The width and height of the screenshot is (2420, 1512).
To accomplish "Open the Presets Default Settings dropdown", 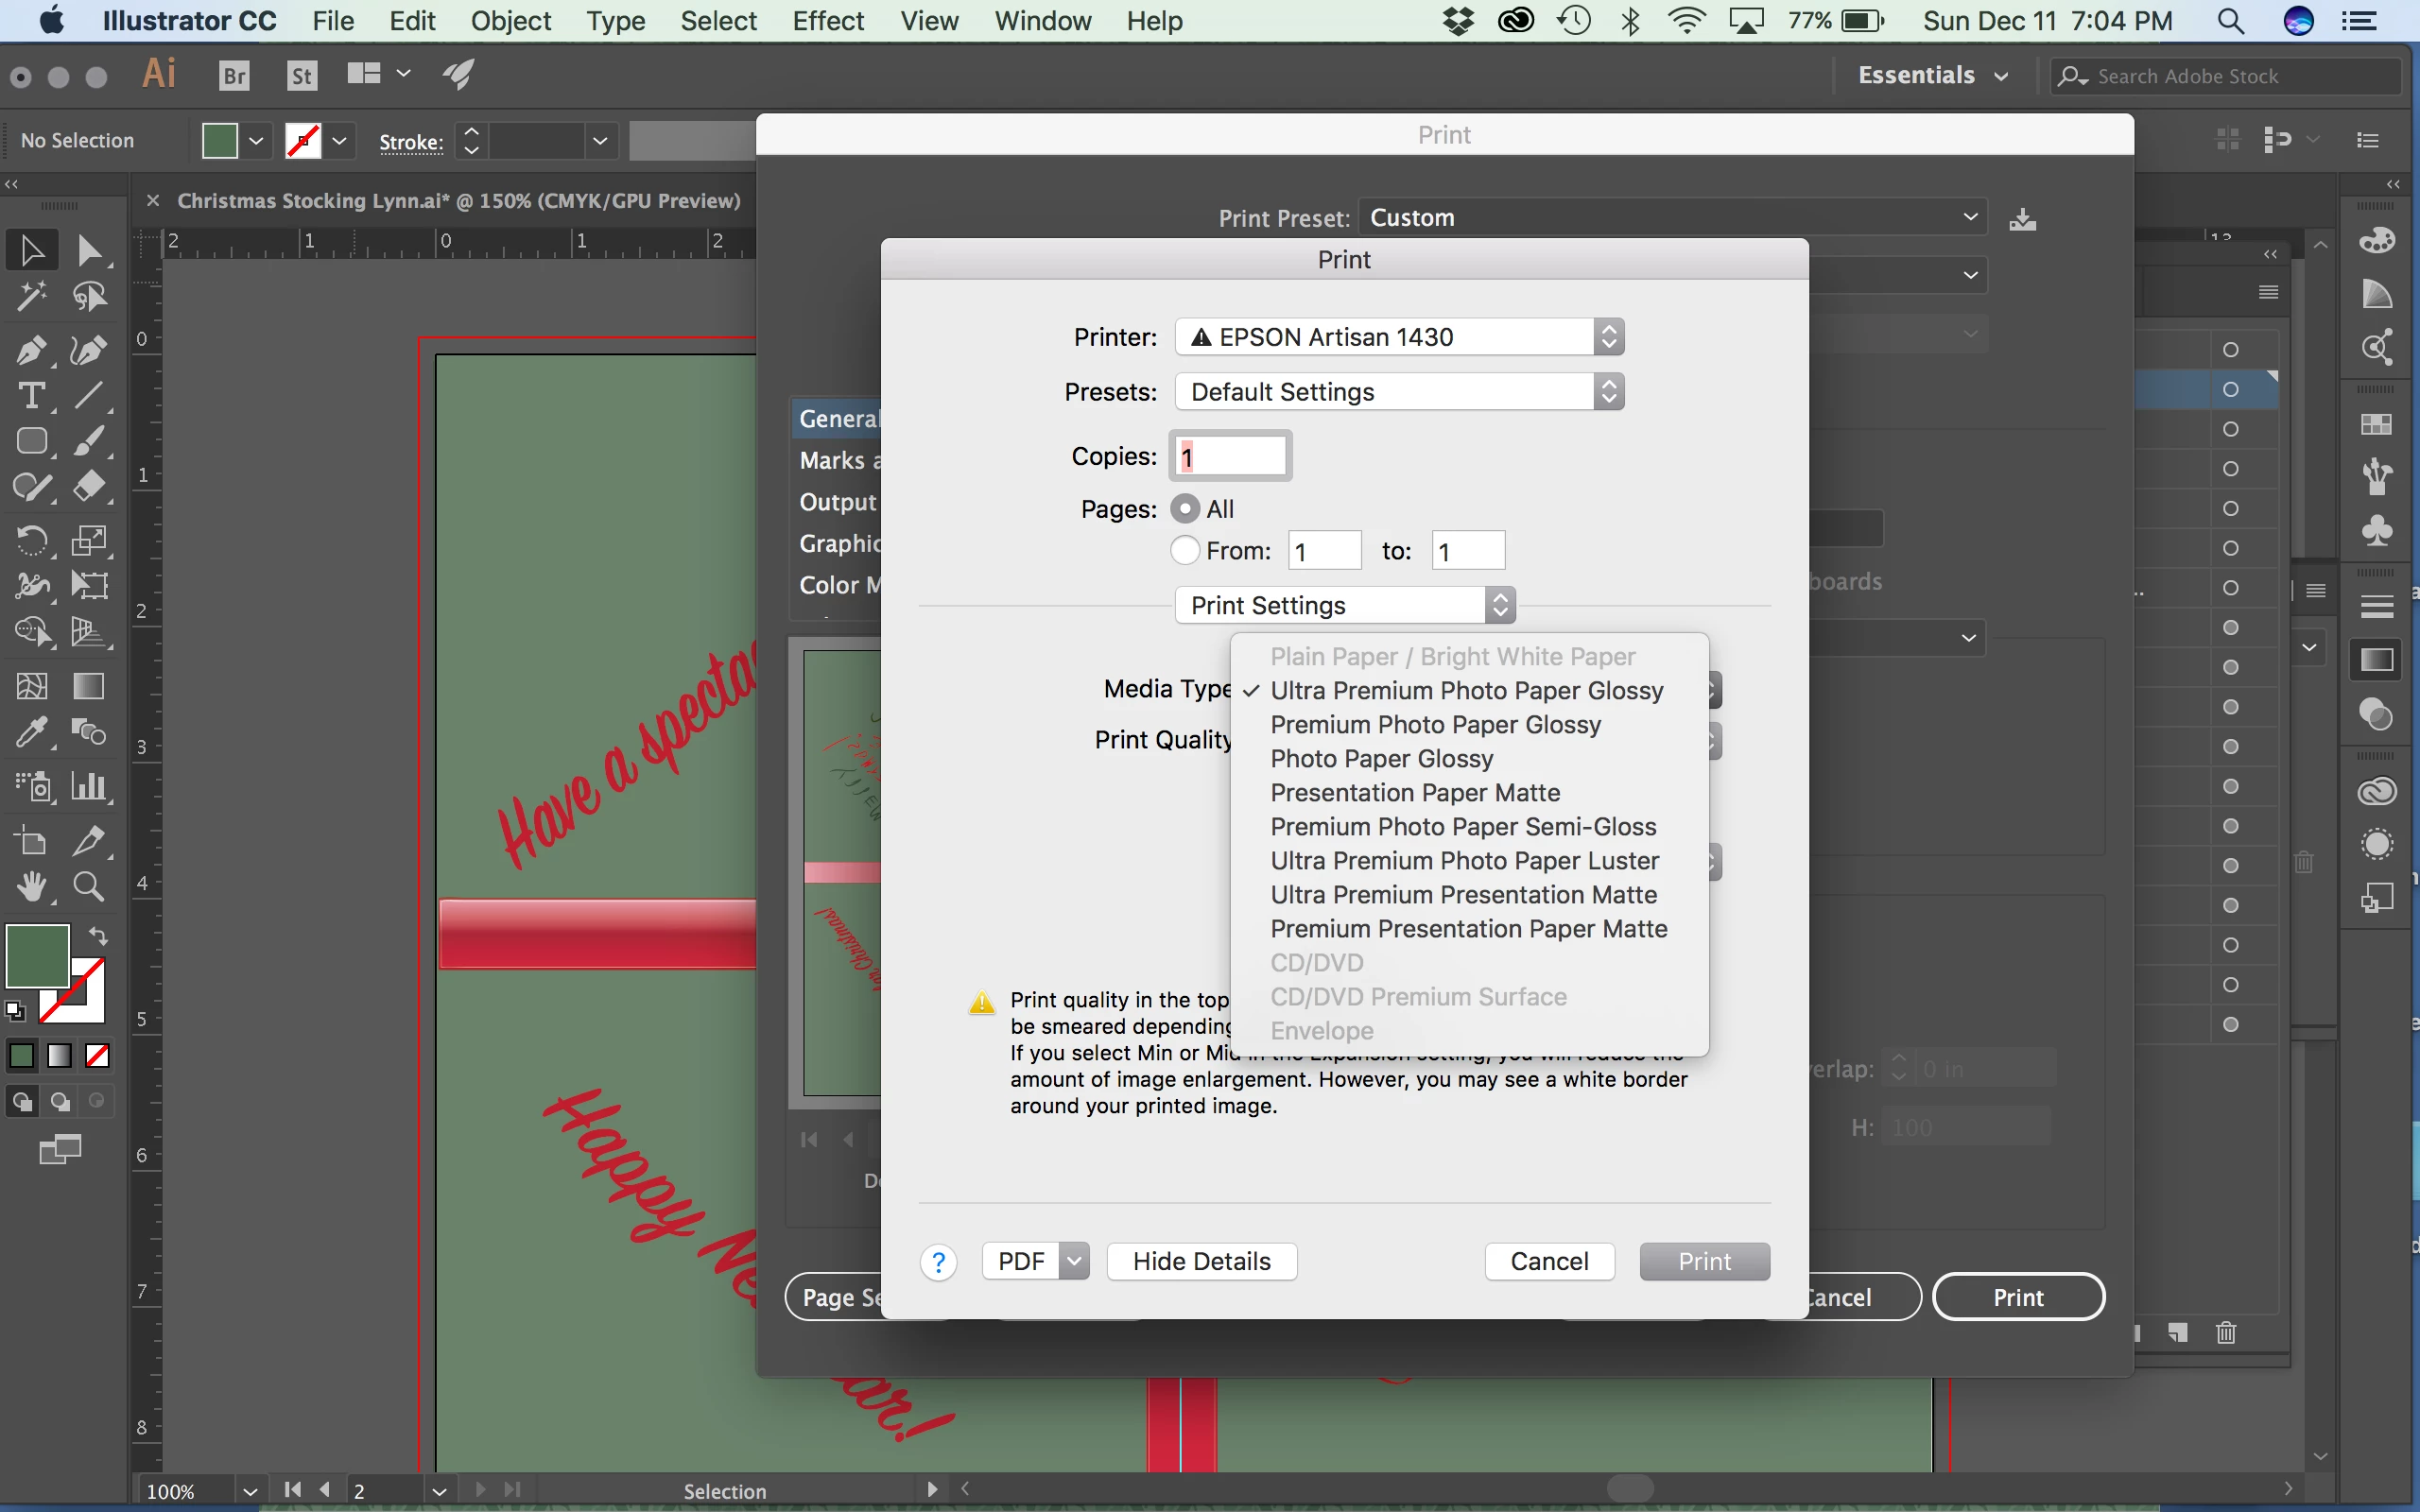I will click(x=1398, y=392).
